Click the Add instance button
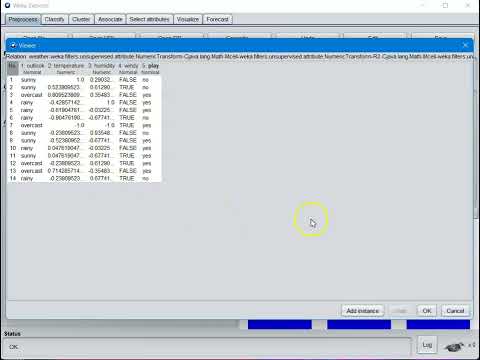 363,311
